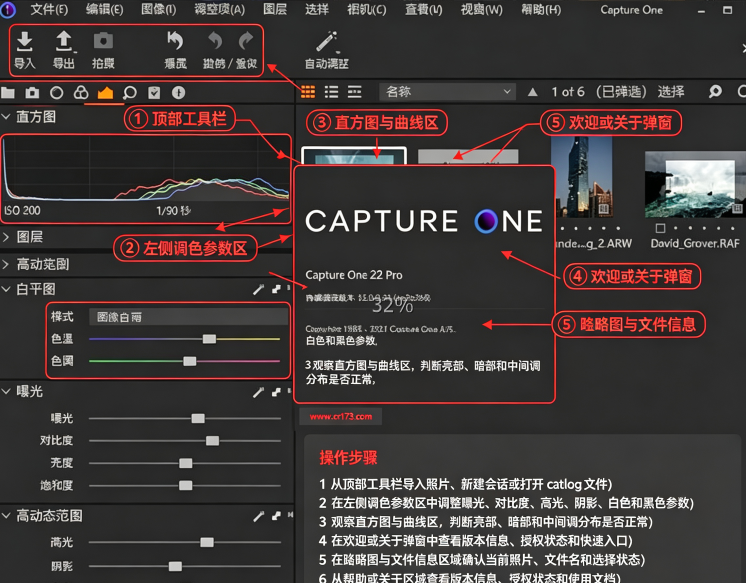The image size is (746, 583).
Task: Click the 色调 tint slider handle
Action: 190,361
